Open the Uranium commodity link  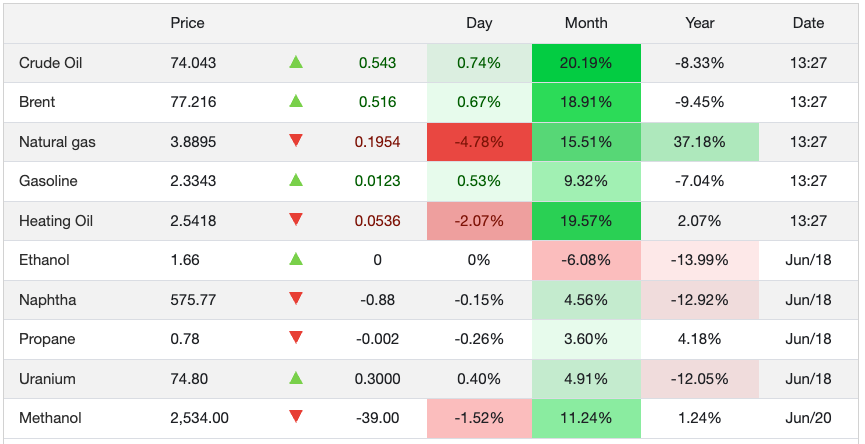click(47, 379)
